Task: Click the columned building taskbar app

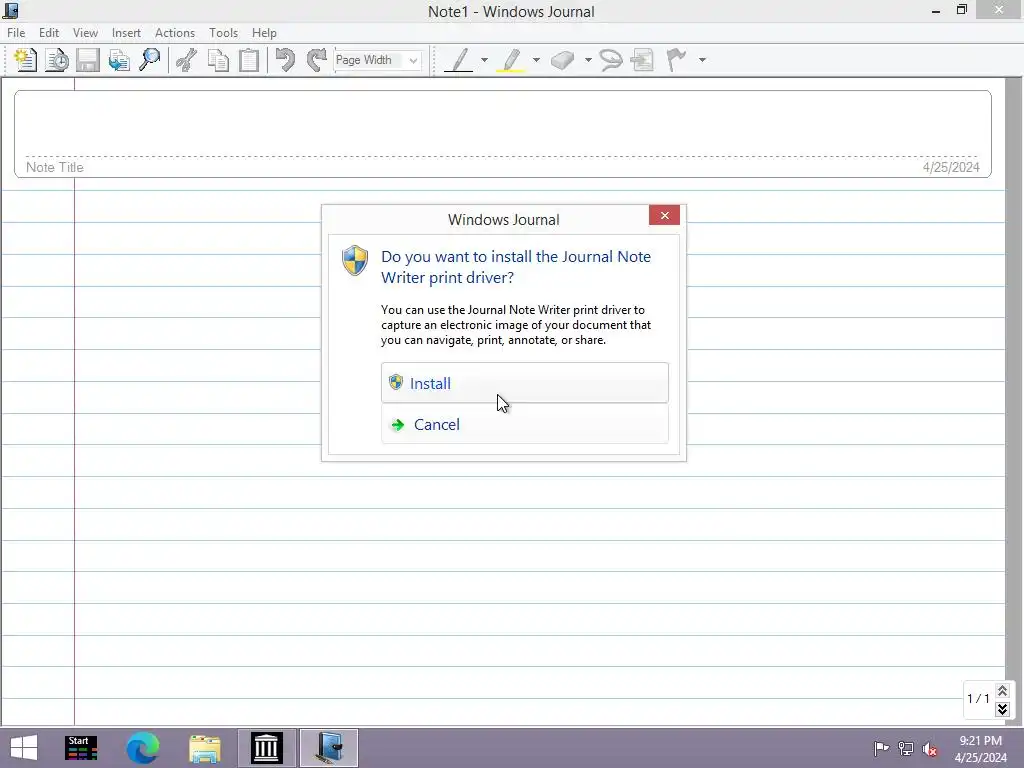Action: pos(266,748)
